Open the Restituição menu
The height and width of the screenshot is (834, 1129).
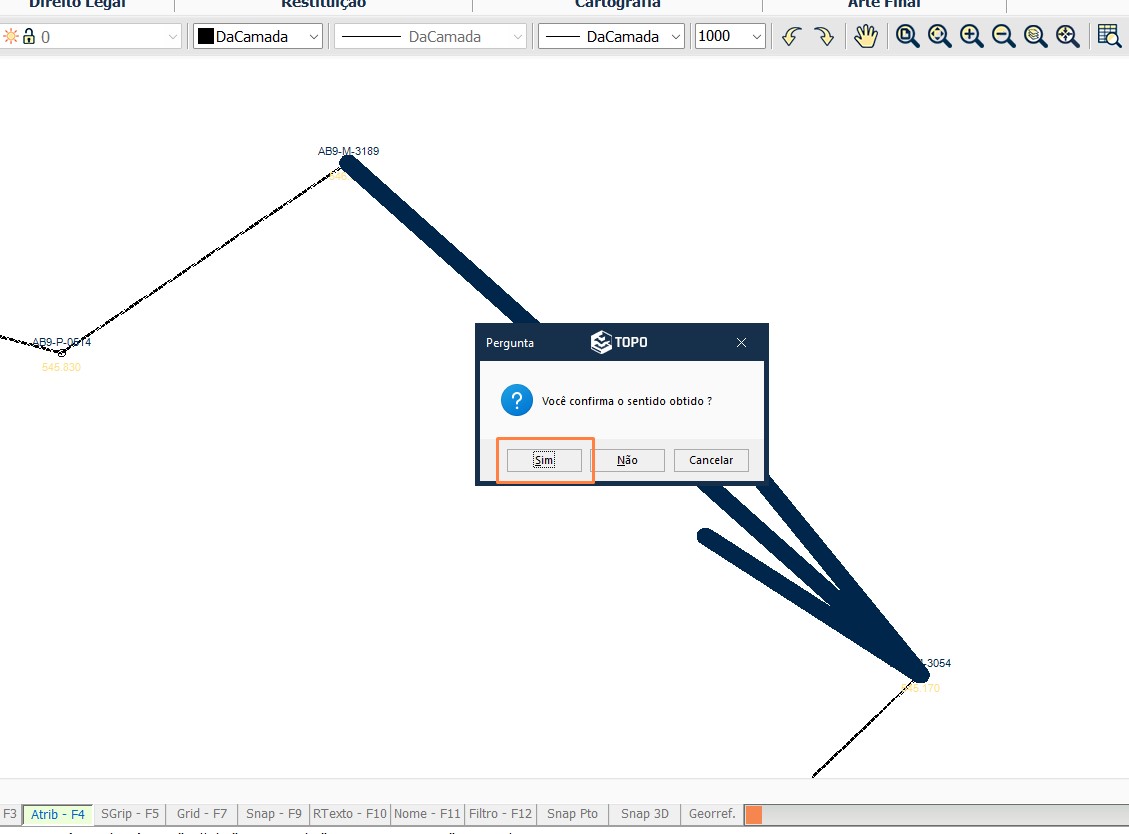[x=322, y=4]
